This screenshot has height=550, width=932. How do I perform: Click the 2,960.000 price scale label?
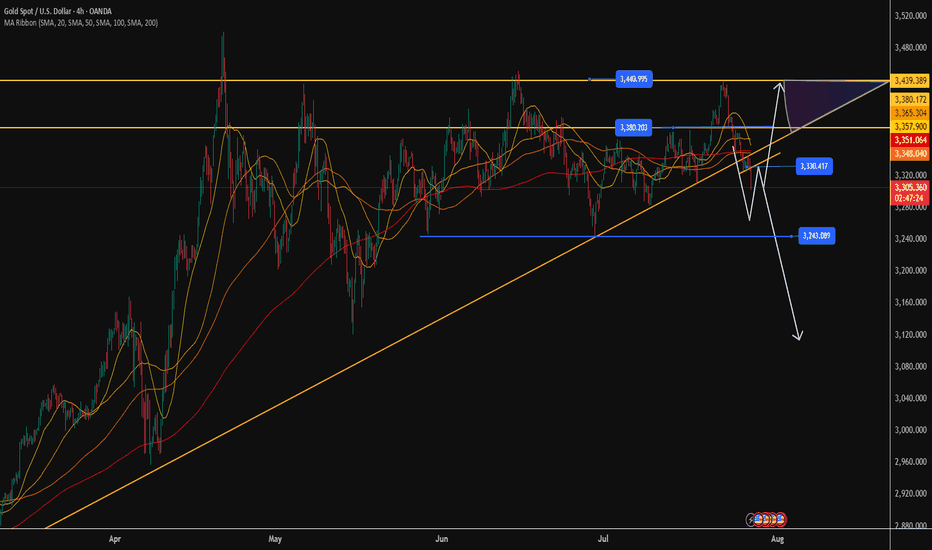click(x=911, y=461)
